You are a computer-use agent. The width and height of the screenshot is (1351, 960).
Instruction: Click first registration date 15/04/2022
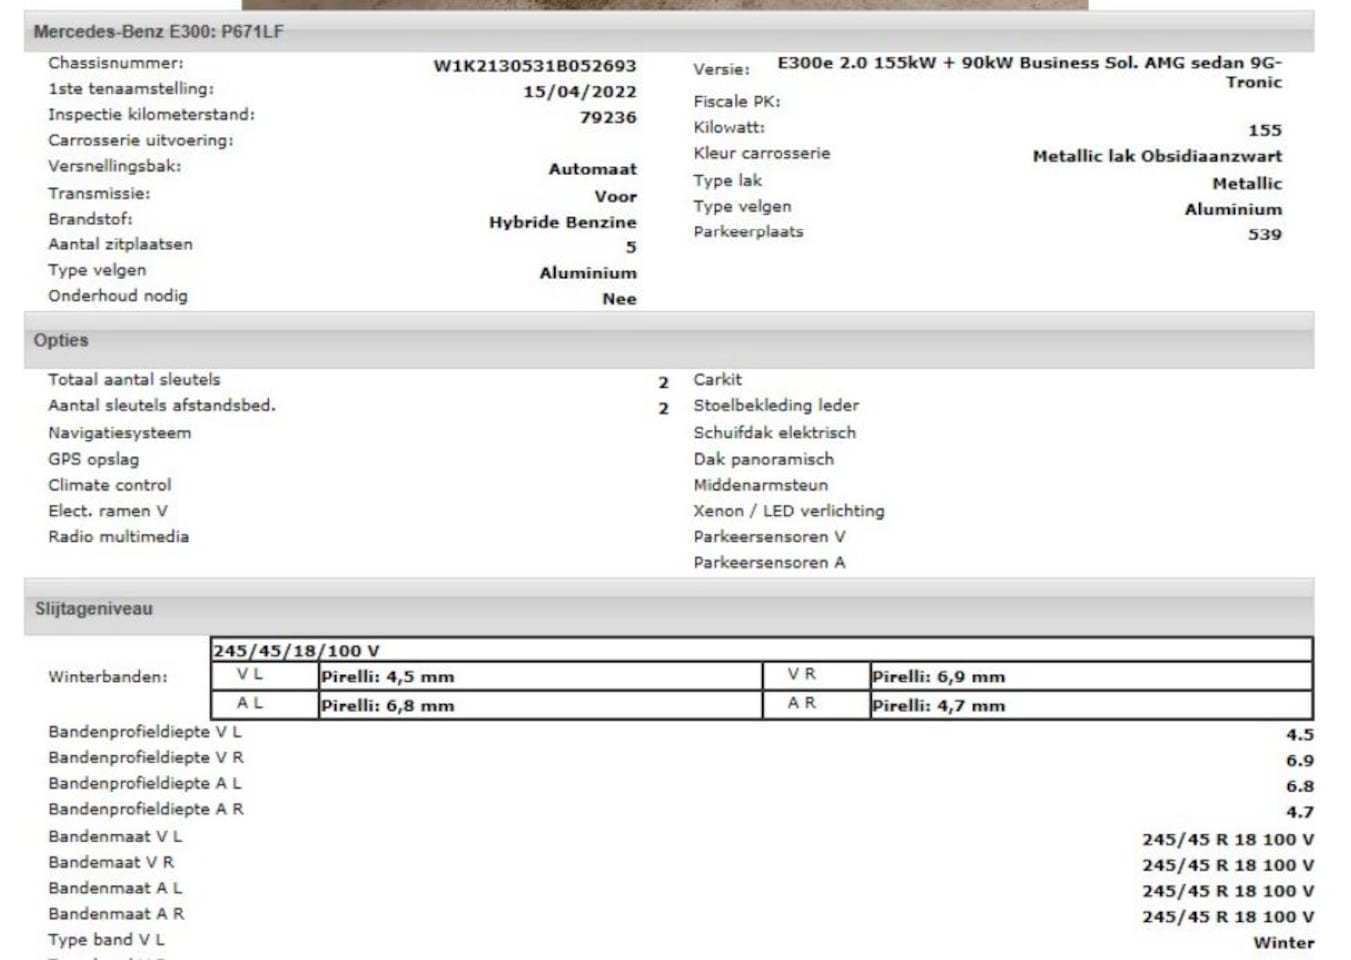(x=579, y=92)
